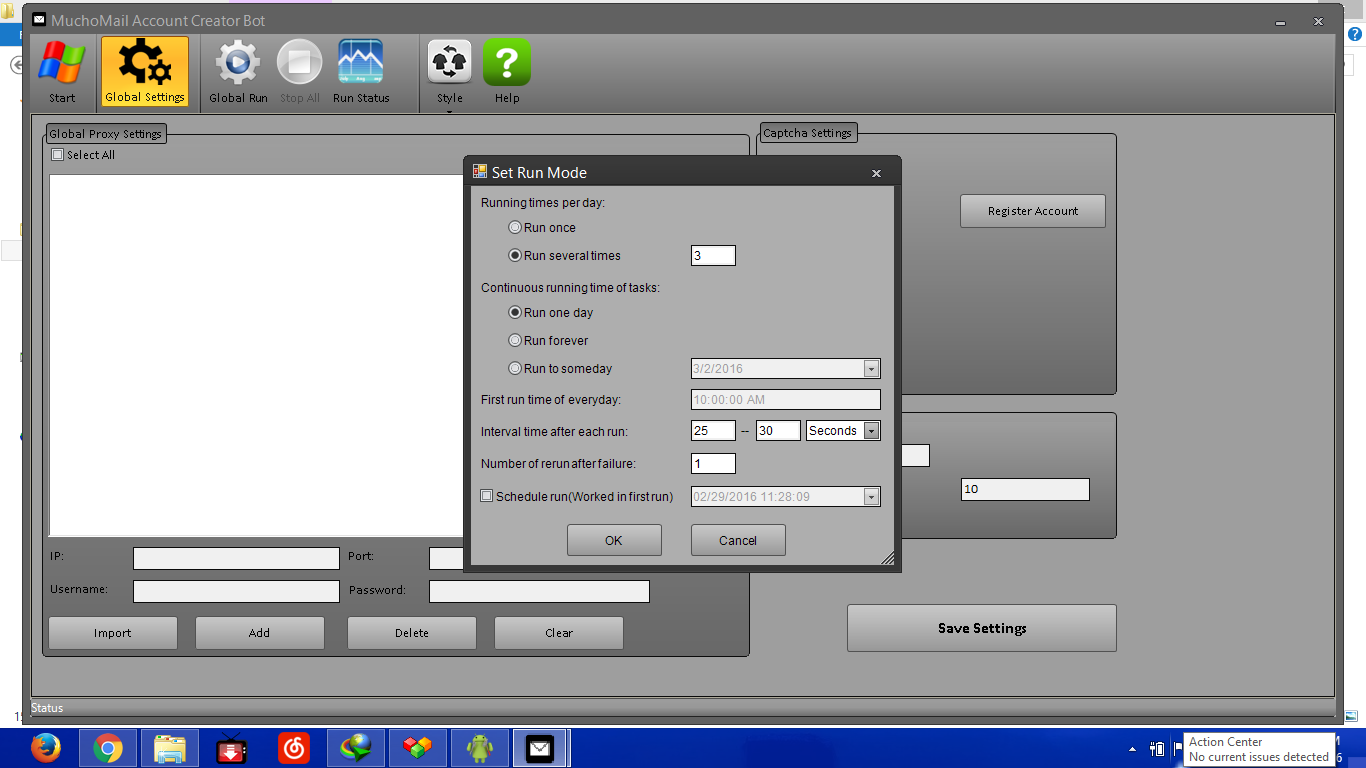1366x768 pixels.
Task: Choose the Run forever option
Action: click(x=515, y=341)
